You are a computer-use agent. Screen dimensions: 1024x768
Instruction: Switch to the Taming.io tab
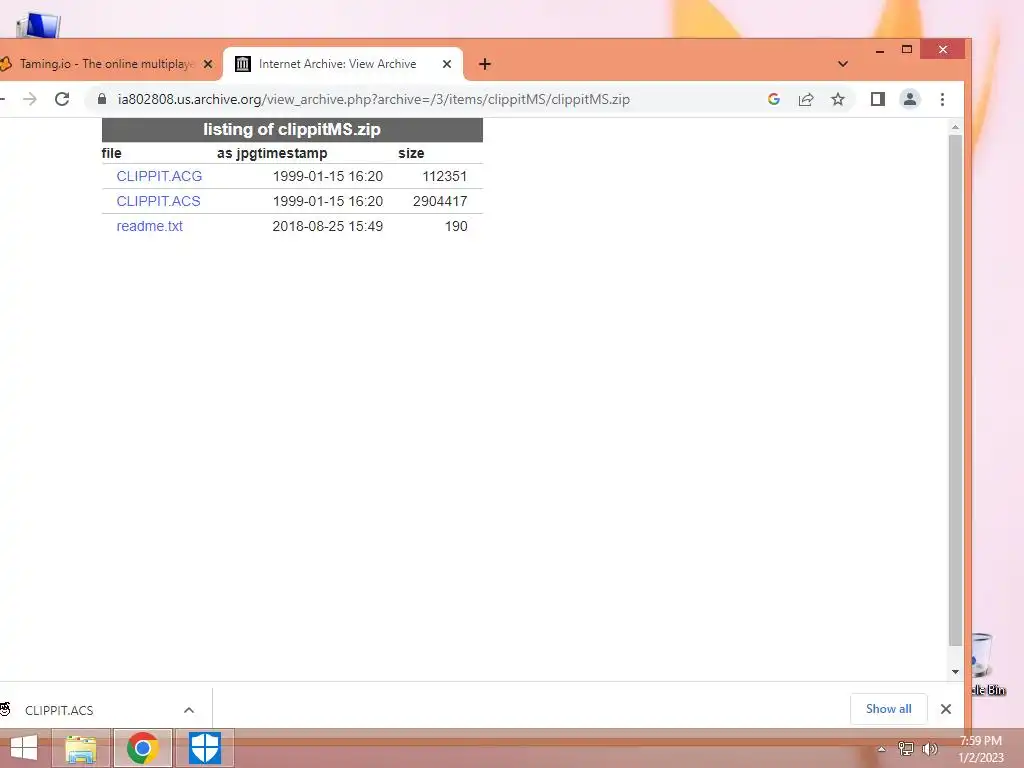pos(104,64)
